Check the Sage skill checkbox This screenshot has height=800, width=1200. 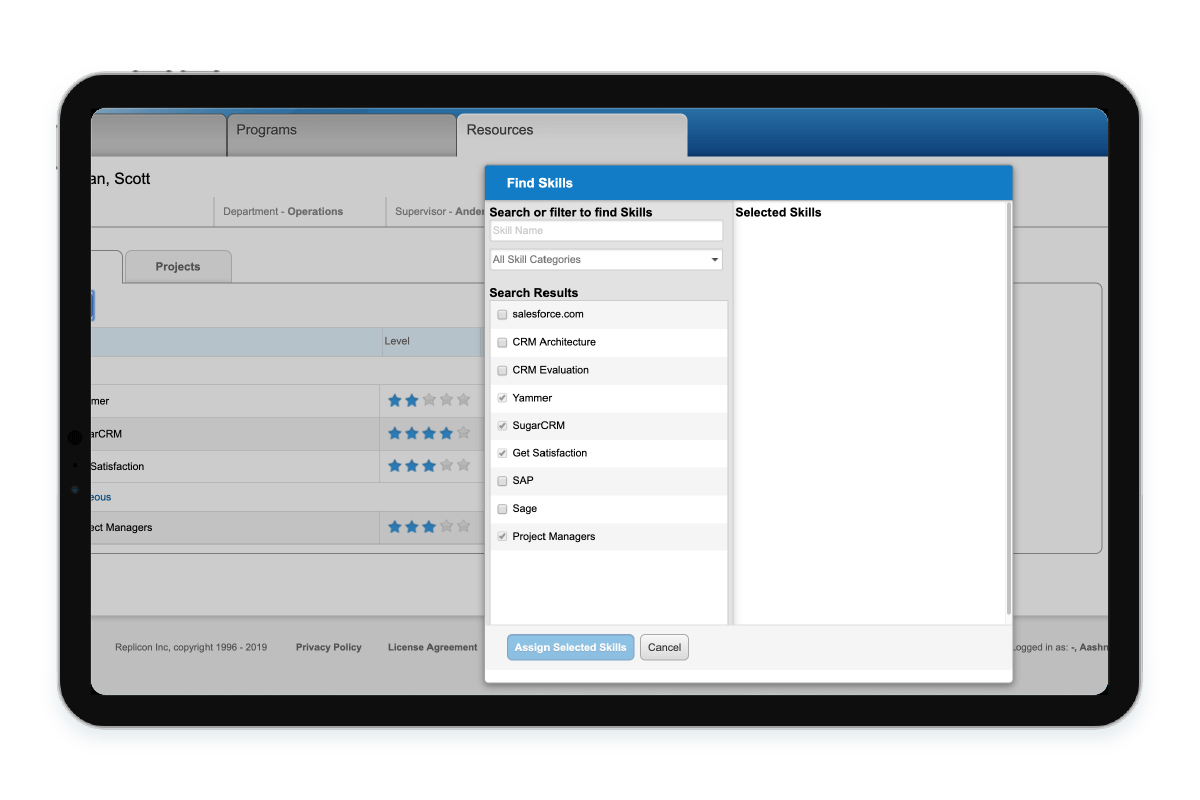(502, 509)
